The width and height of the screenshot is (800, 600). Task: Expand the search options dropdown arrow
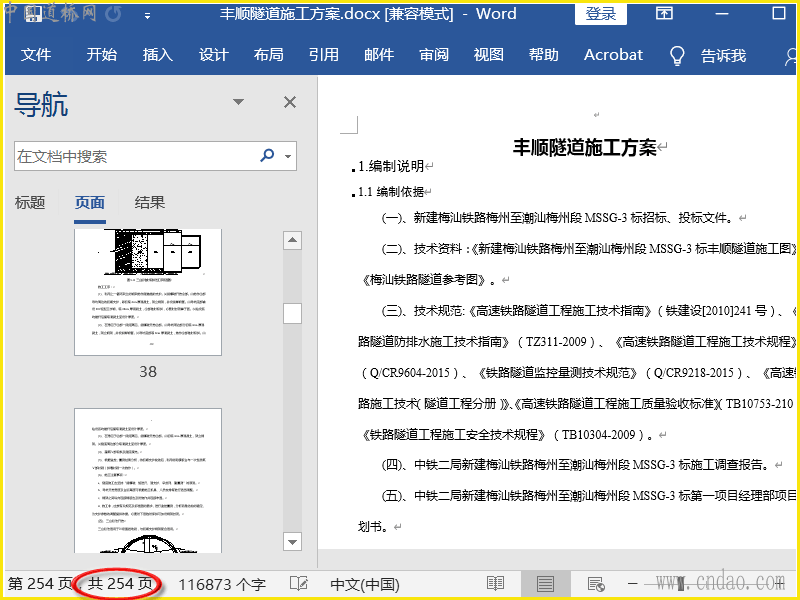pos(288,156)
